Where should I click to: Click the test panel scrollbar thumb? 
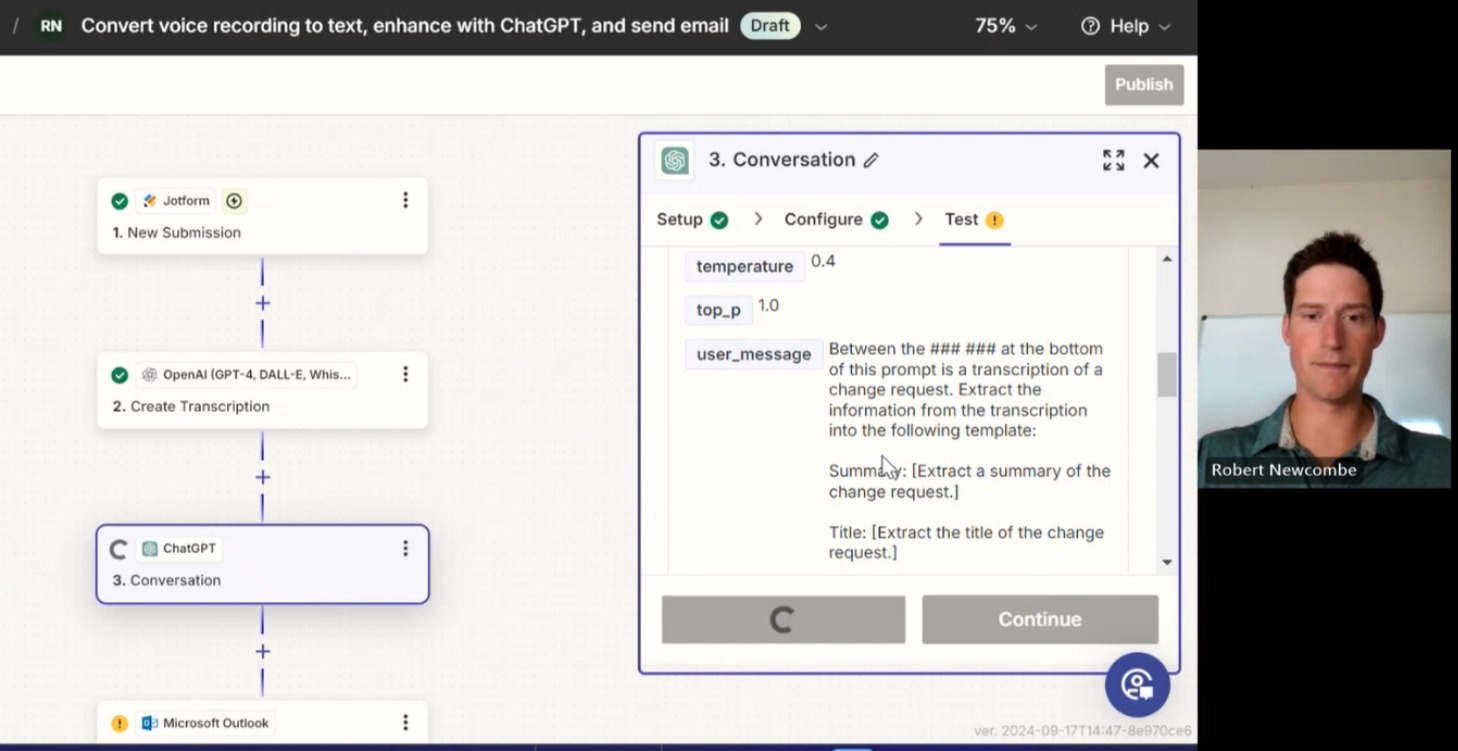1167,375
